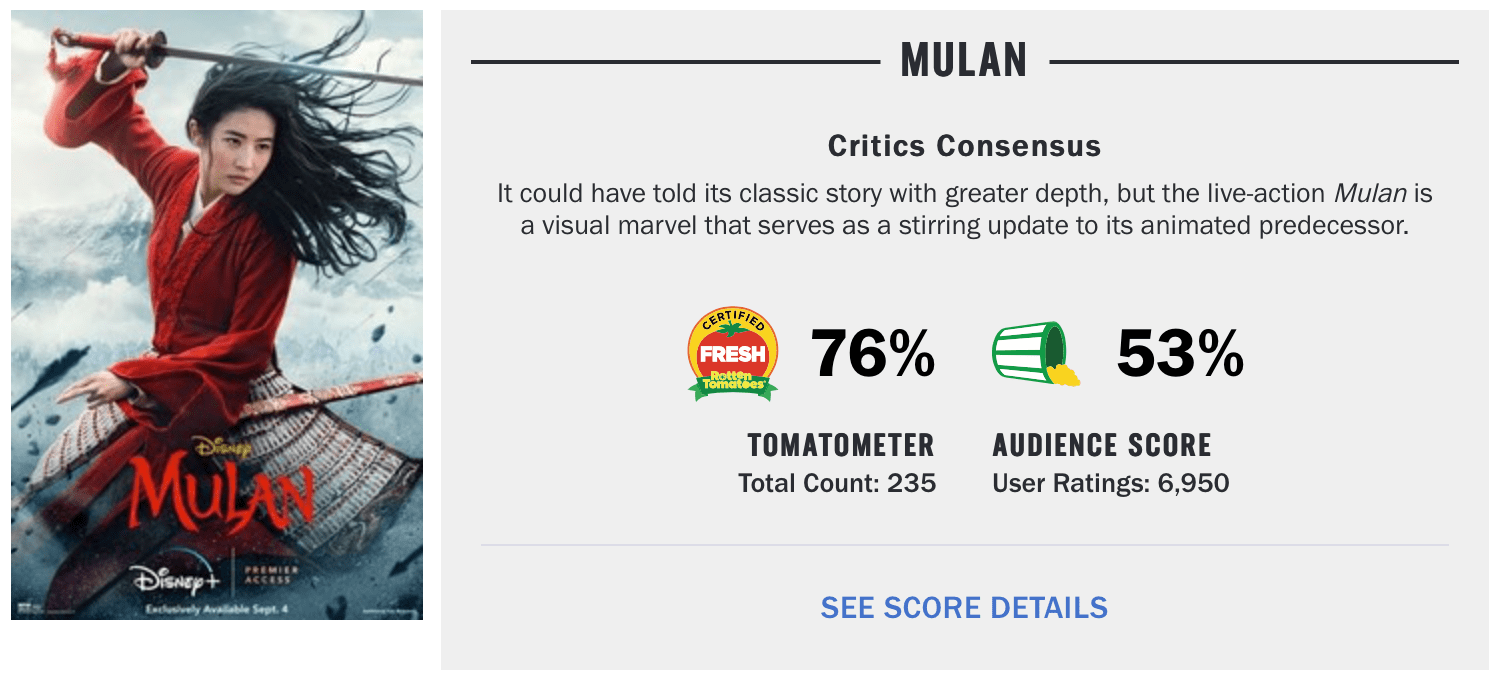Click the spilled popcorn bucket icon
The width and height of the screenshot is (1502, 688).
[1035, 354]
